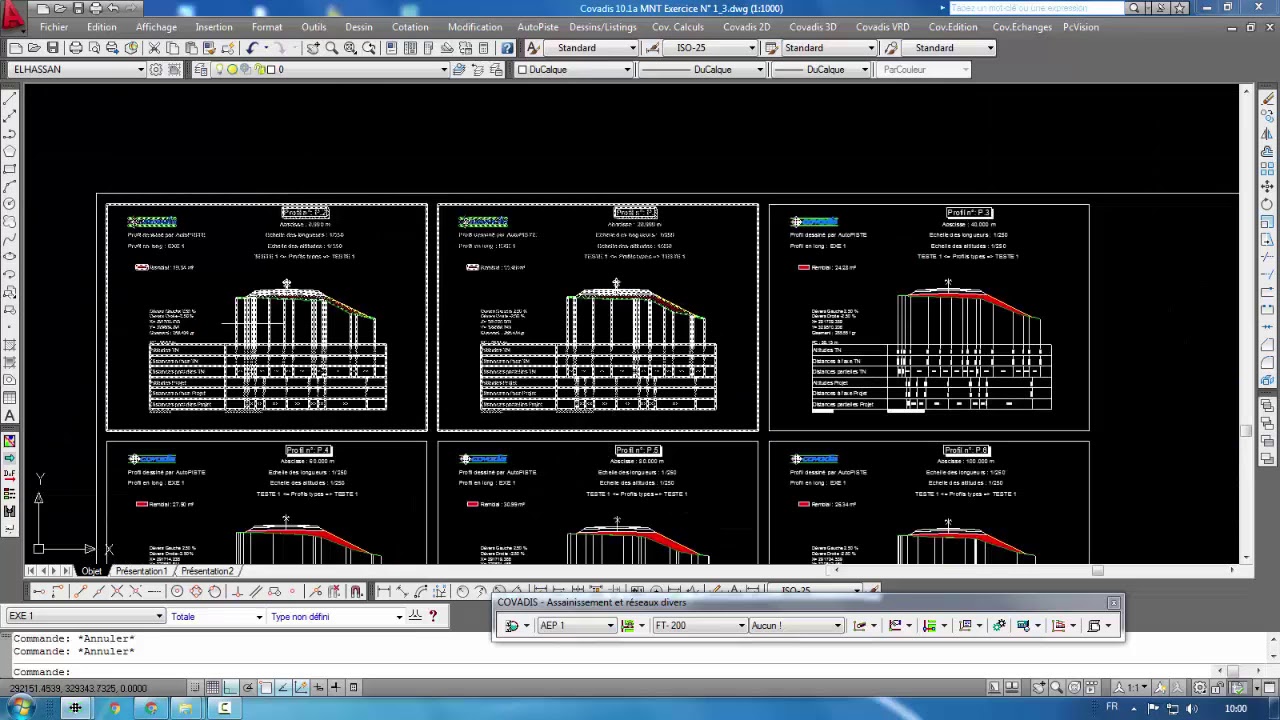Viewport: 1280px width, 720px height.
Task: Switch to the Présentation1 layout tab
Action: [140, 571]
